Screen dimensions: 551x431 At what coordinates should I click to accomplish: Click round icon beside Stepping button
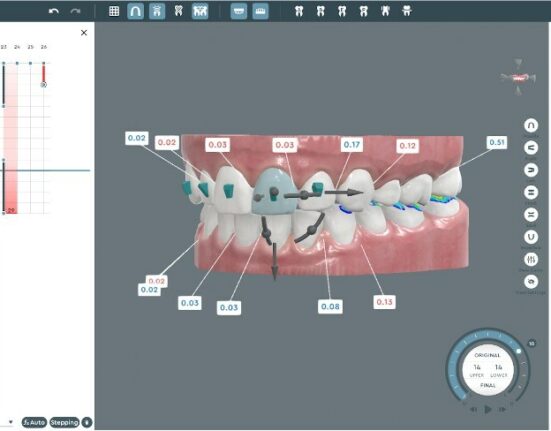(x=87, y=422)
